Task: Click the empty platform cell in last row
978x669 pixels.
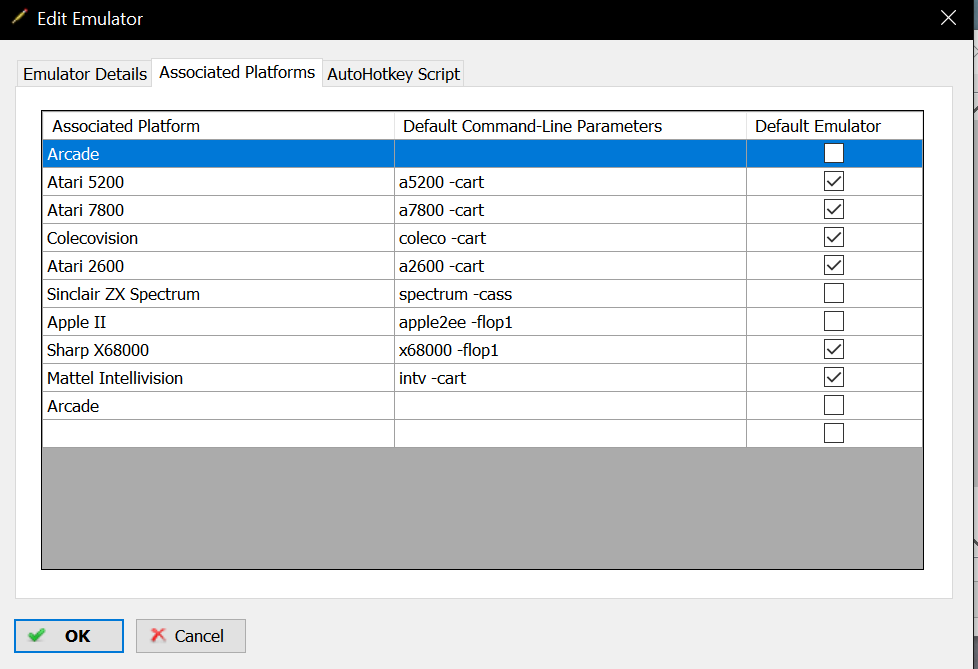Action: pos(218,433)
